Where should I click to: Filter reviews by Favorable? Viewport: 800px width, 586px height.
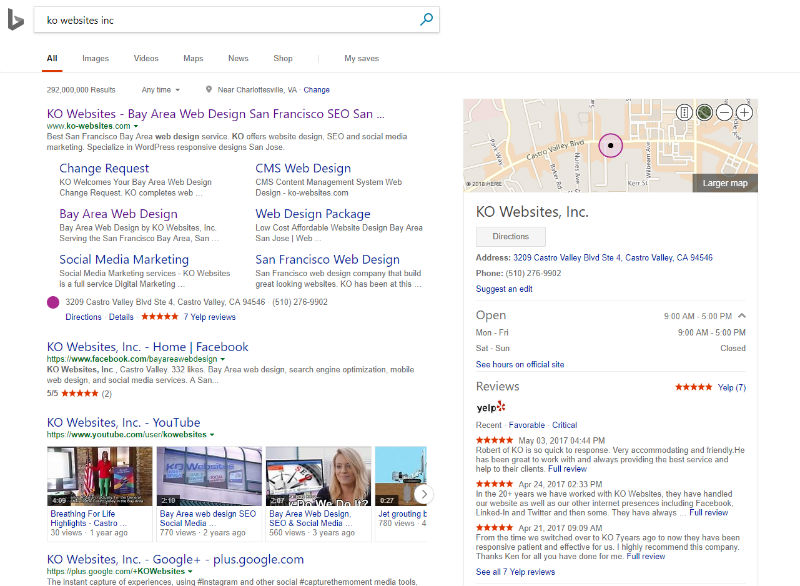click(527, 425)
